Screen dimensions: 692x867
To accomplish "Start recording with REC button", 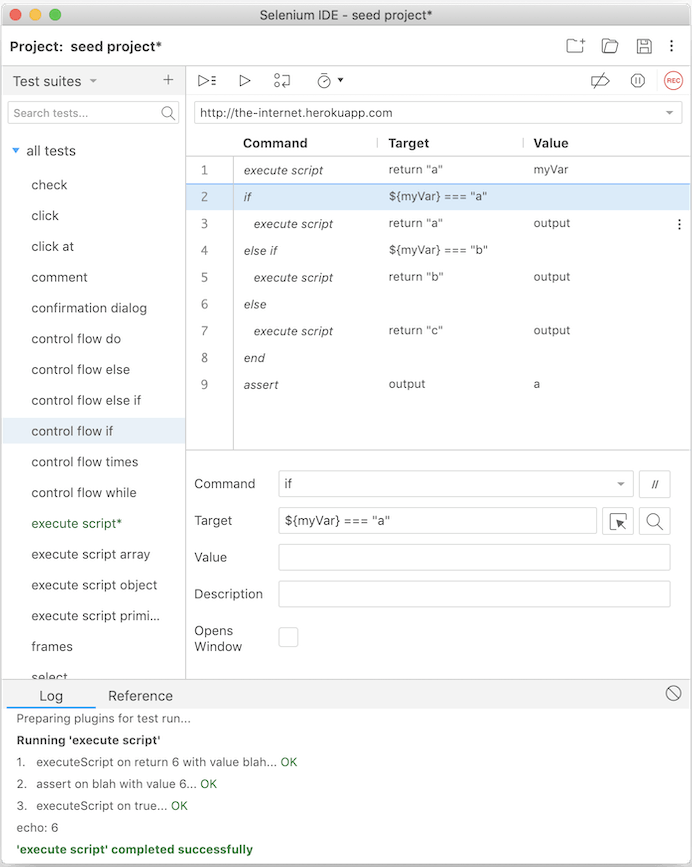I will [x=673, y=81].
